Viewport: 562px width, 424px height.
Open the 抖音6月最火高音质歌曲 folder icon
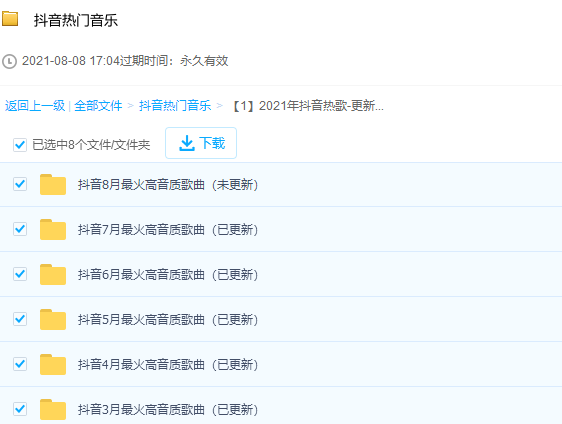pos(53,274)
